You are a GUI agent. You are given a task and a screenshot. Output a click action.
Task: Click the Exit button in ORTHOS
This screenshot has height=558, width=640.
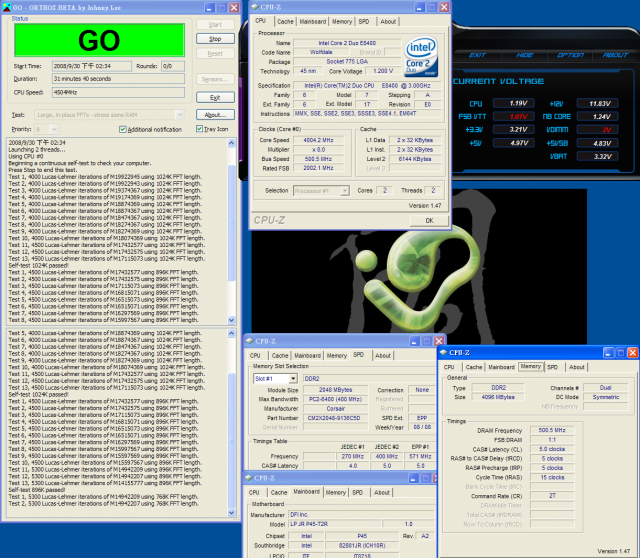(x=215, y=98)
